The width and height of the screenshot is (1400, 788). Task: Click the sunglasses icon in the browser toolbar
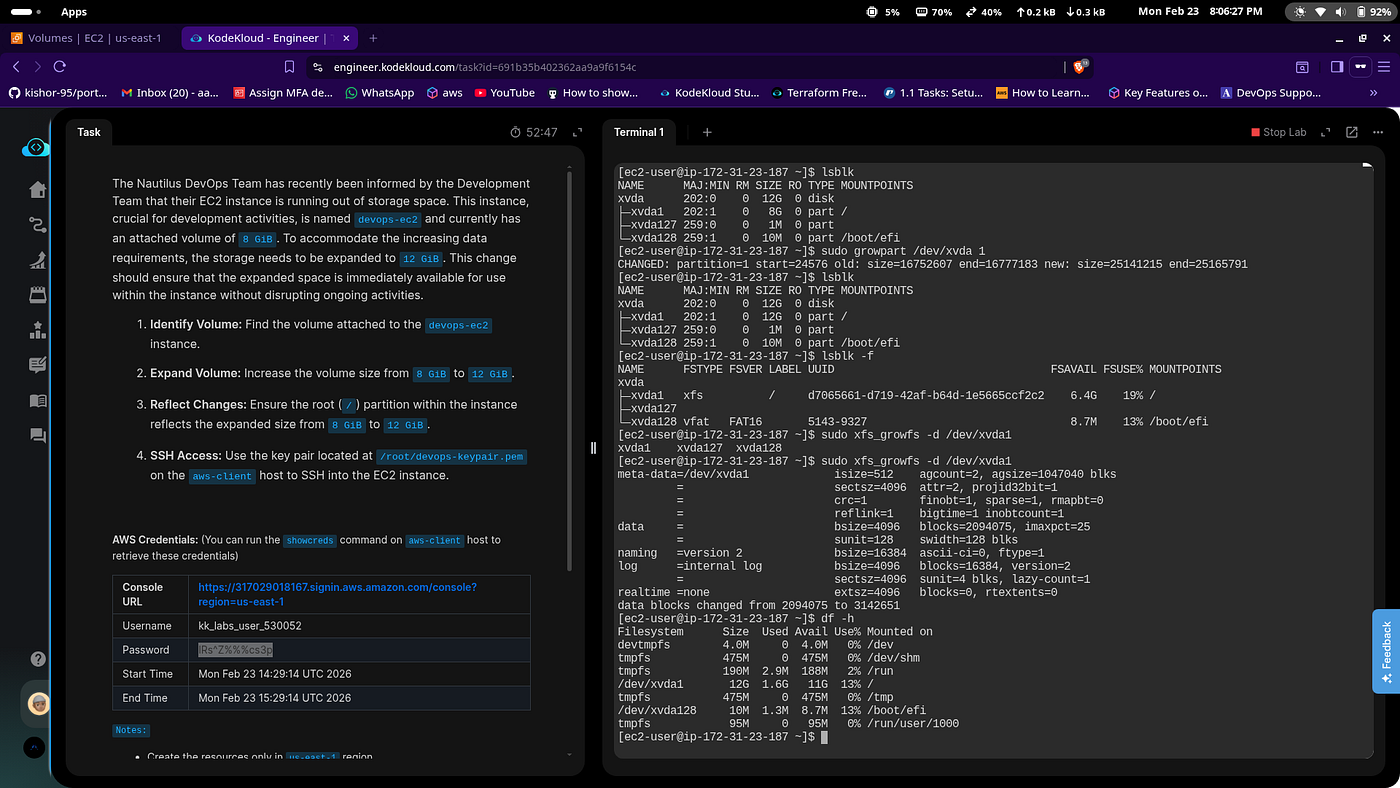pyautogui.click(x=1360, y=67)
